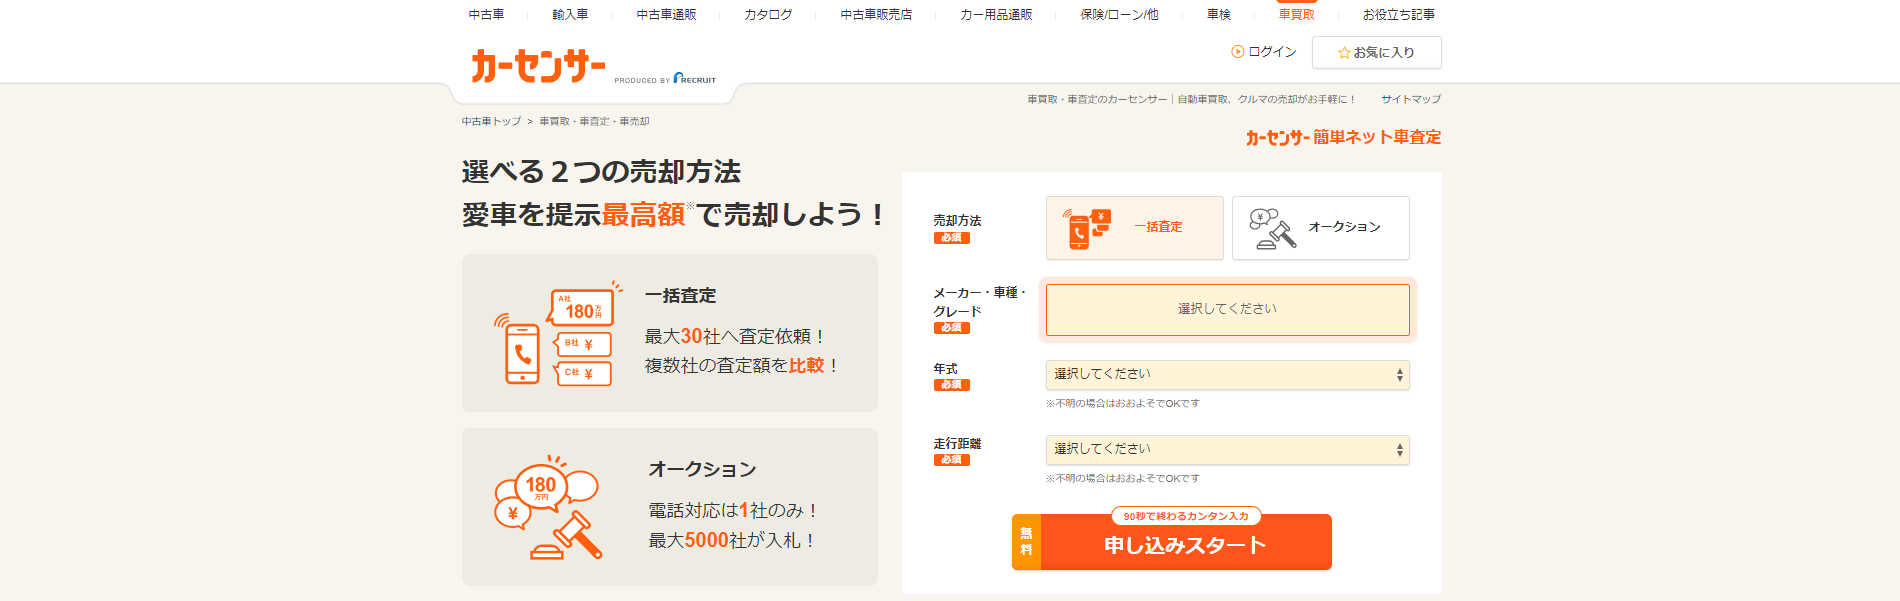Viewport: 1900px width, 601px height.
Task: Select the 車買取 menu tab
Action: pos(1297,15)
